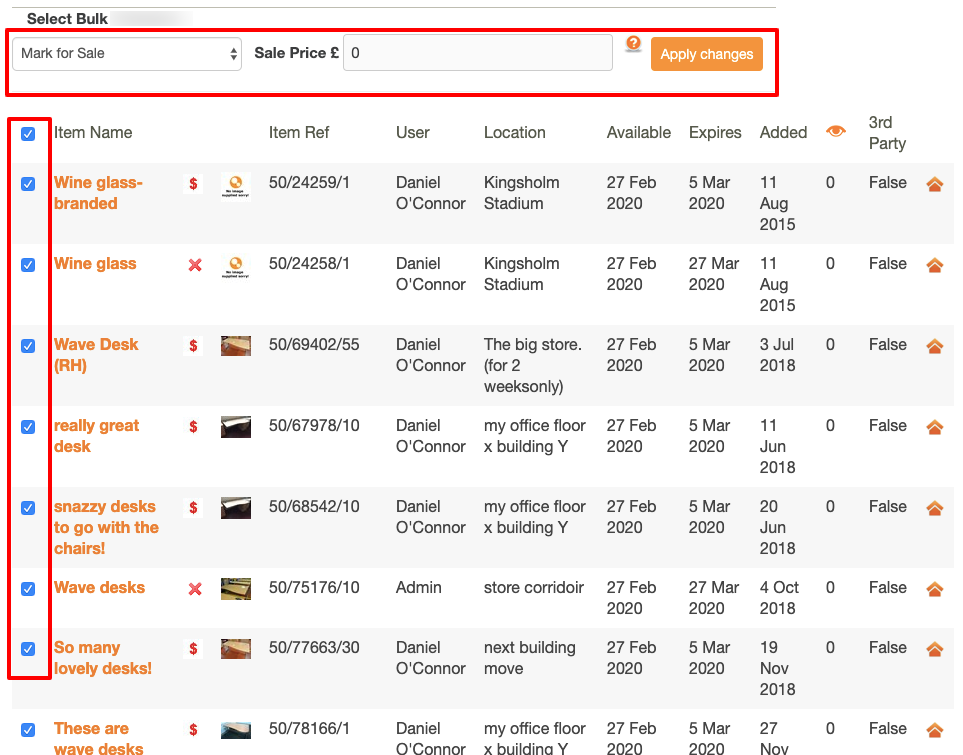
Task: Click the Sale Price input field
Action: [x=477, y=53]
